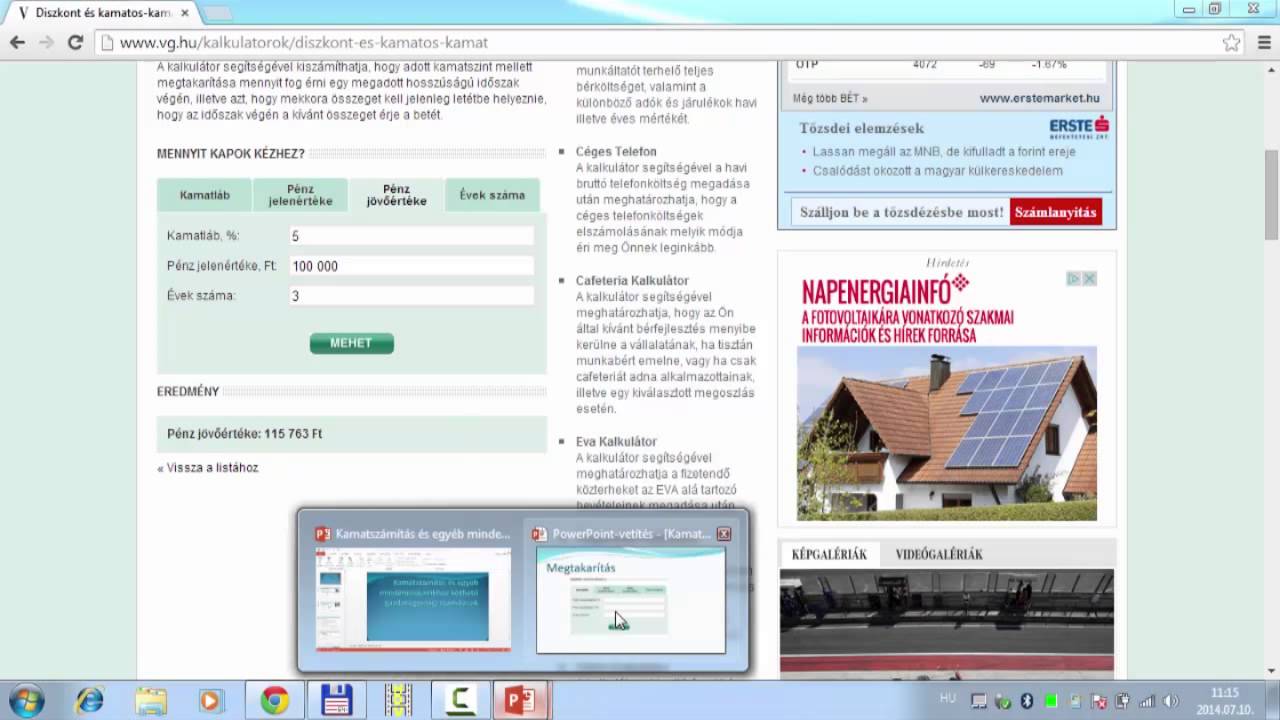Click the browser address bar URL

304,43
